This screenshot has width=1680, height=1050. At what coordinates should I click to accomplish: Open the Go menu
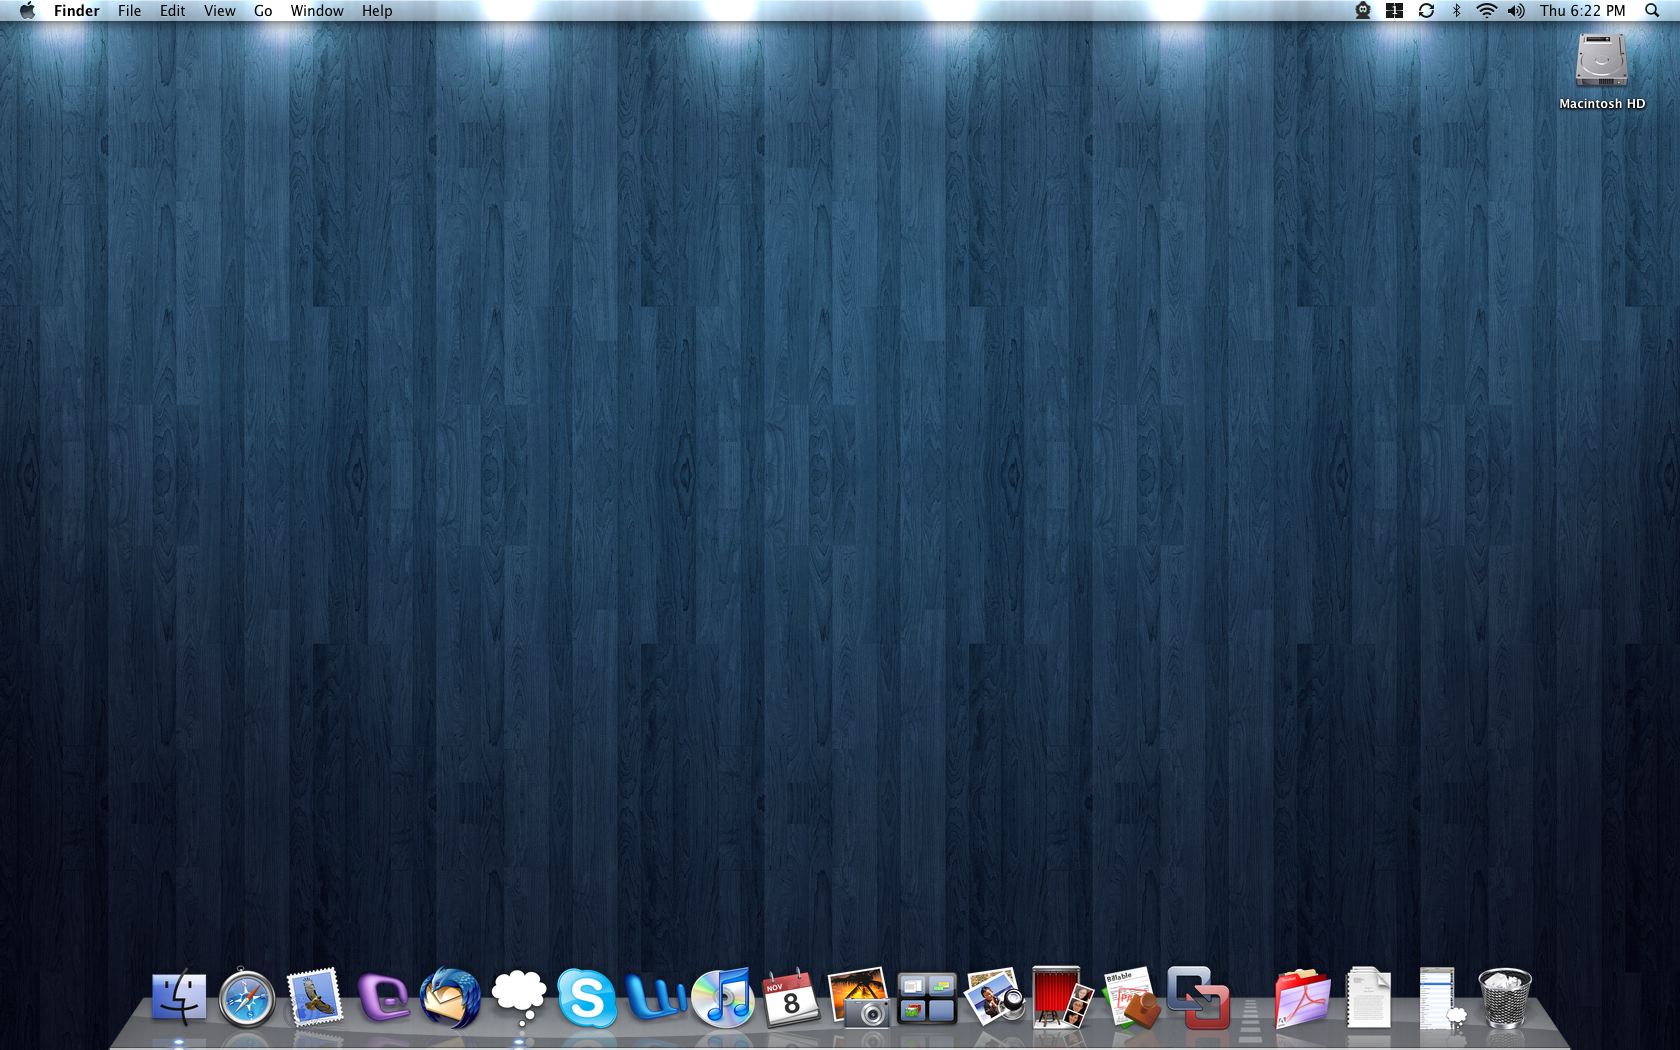tap(263, 11)
